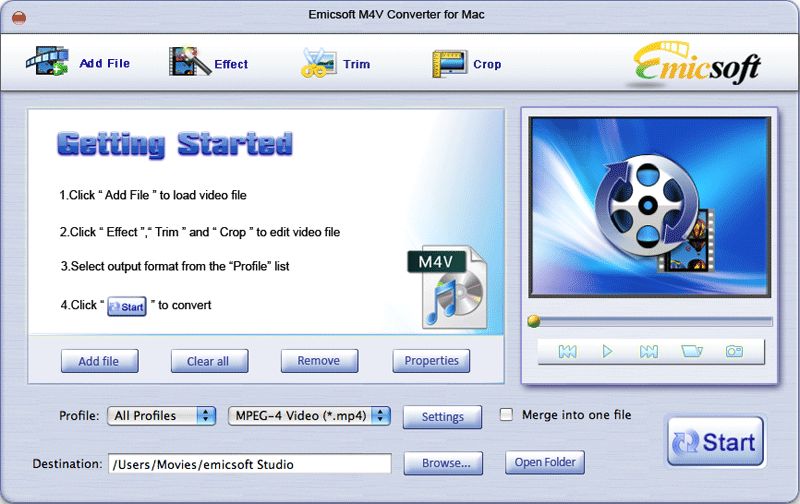Play the preview video
The width and height of the screenshot is (800, 504).
[x=607, y=351]
